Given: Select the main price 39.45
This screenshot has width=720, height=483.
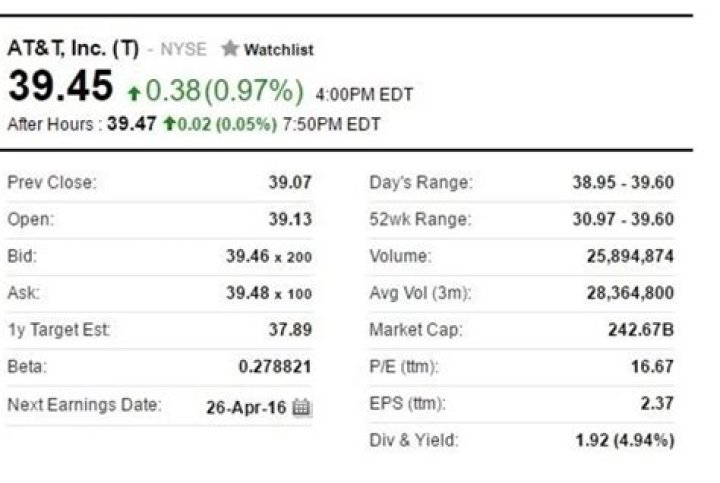Looking at the screenshot, I should 60,87.
